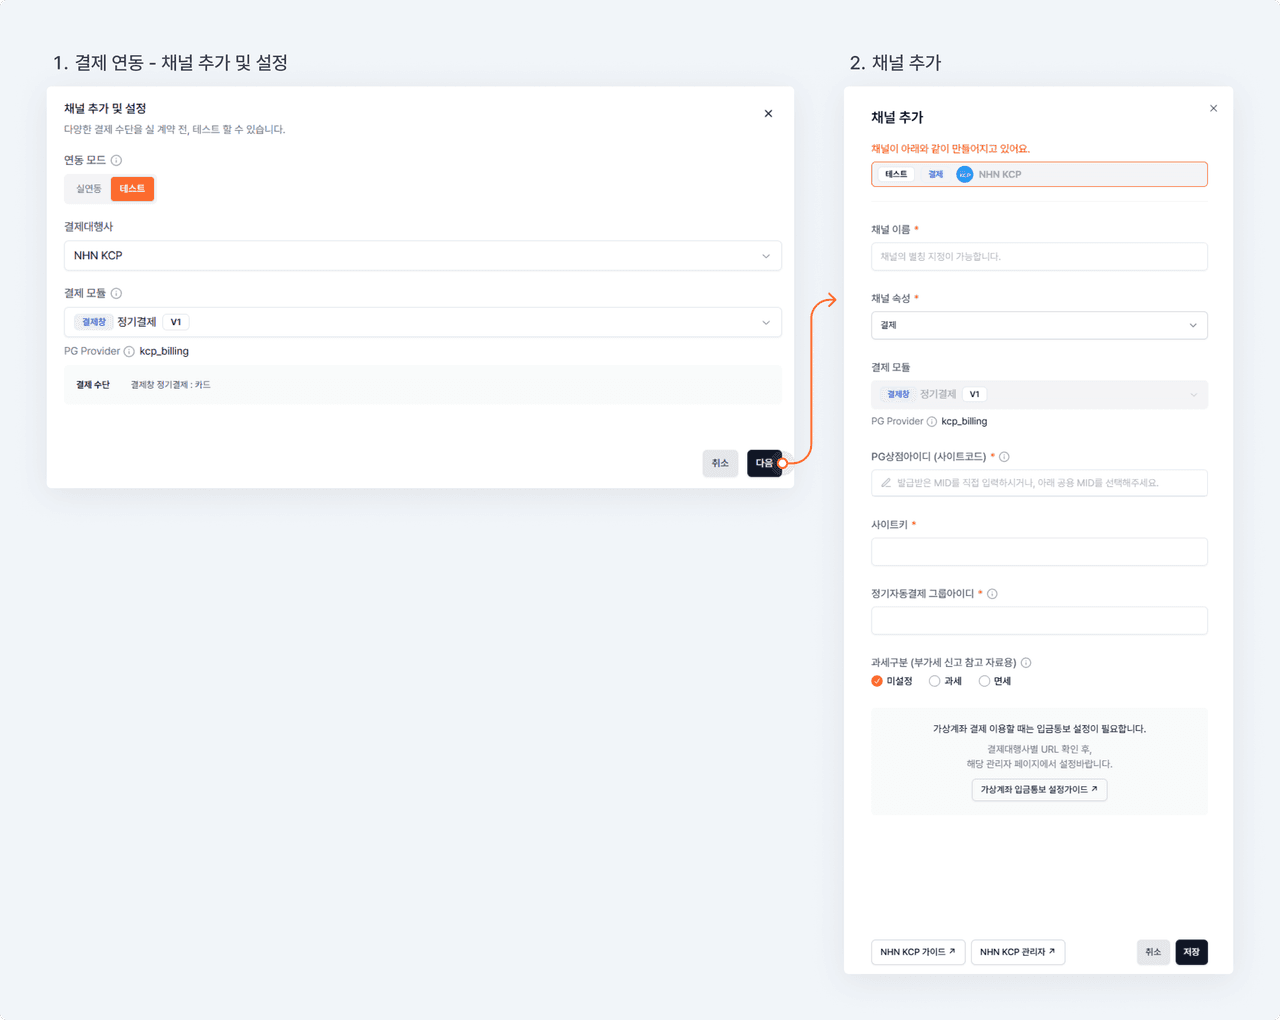This screenshot has height=1020, width=1280.
Task: Close the 채널 추가 및 설정 dialog
Action: pos(768,114)
